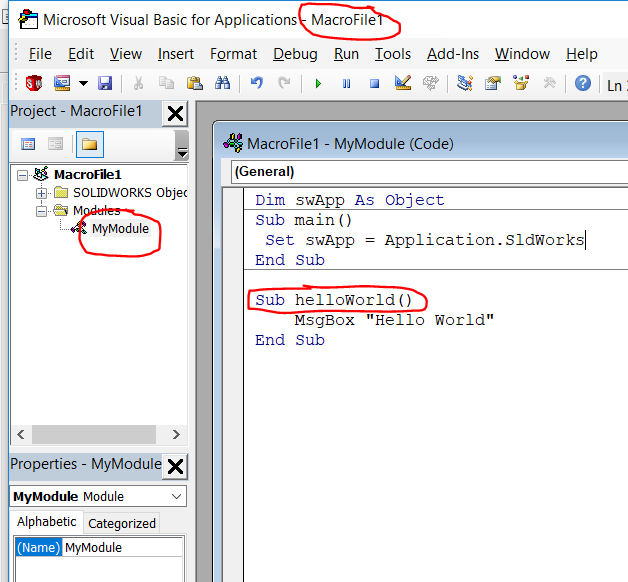628x582 pixels.
Task: Switch to the Alphabetic properties tab
Action: tap(46, 522)
